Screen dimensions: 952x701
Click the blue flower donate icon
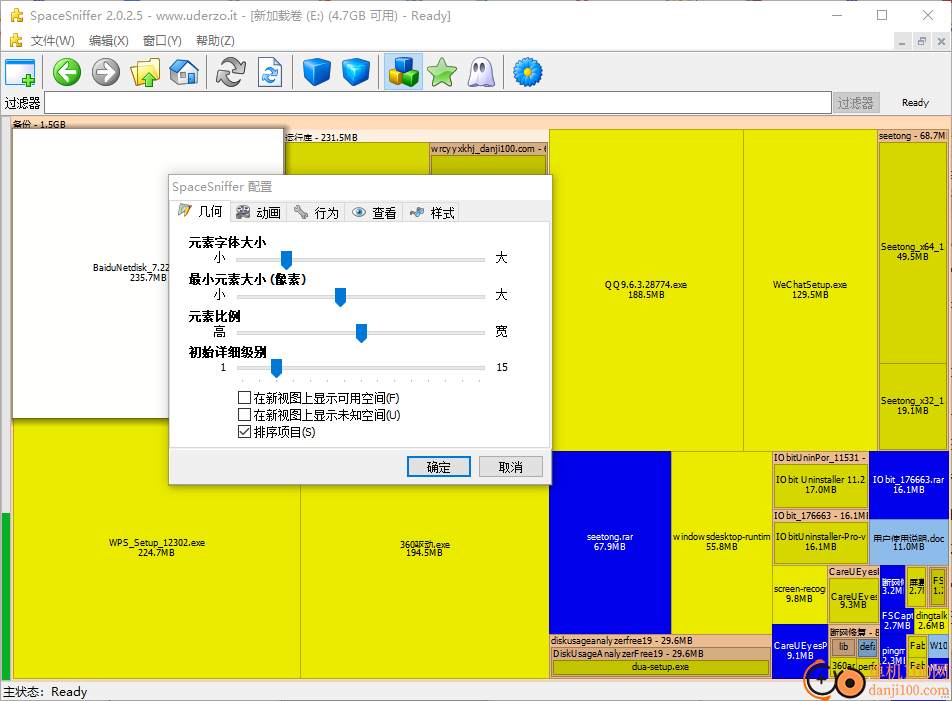click(528, 72)
